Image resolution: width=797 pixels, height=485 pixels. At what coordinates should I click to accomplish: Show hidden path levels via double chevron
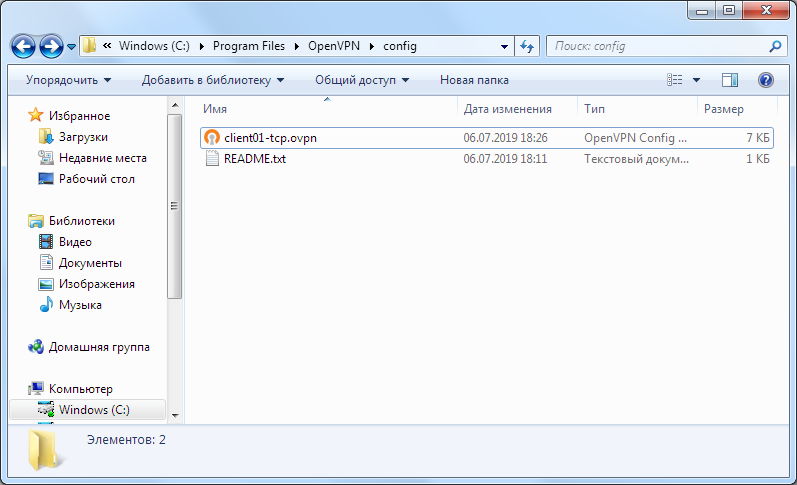(107, 46)
